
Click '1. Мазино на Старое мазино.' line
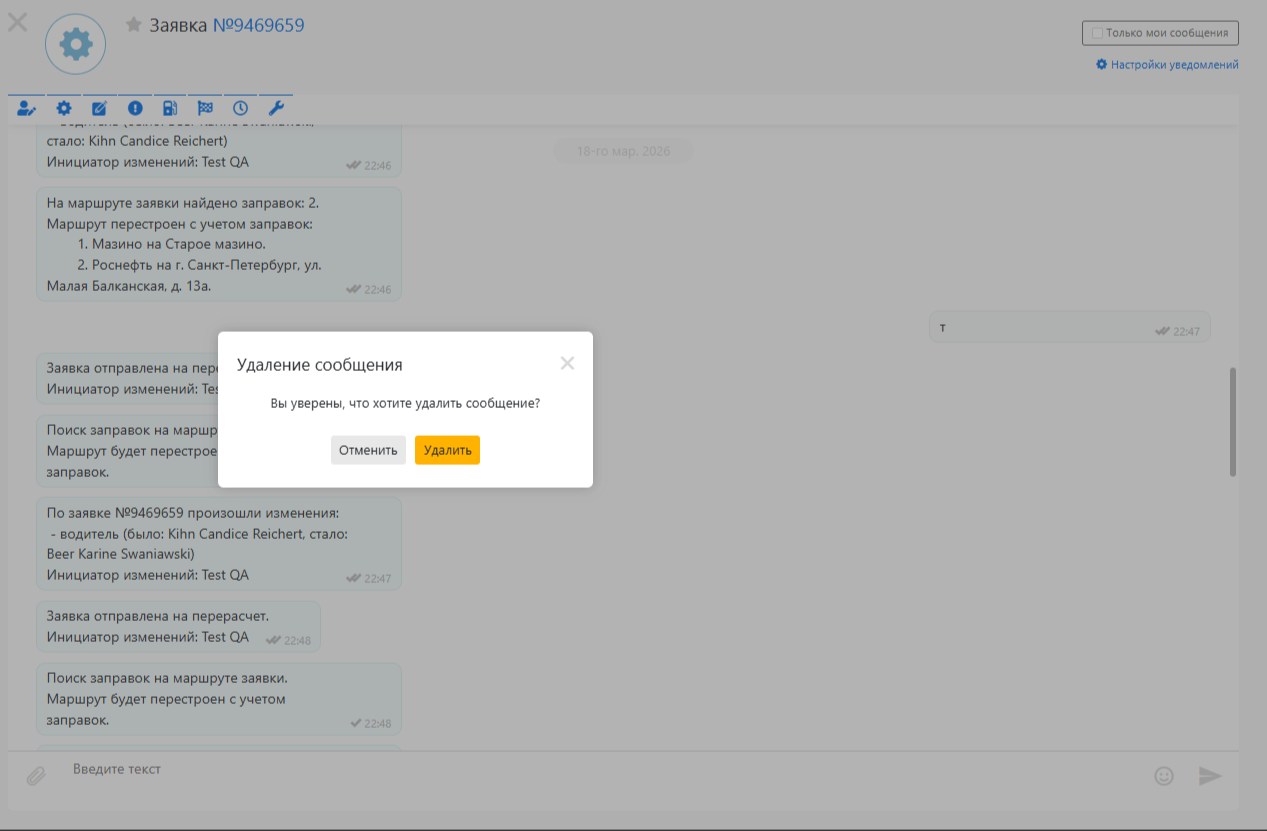tap(172, 244)
